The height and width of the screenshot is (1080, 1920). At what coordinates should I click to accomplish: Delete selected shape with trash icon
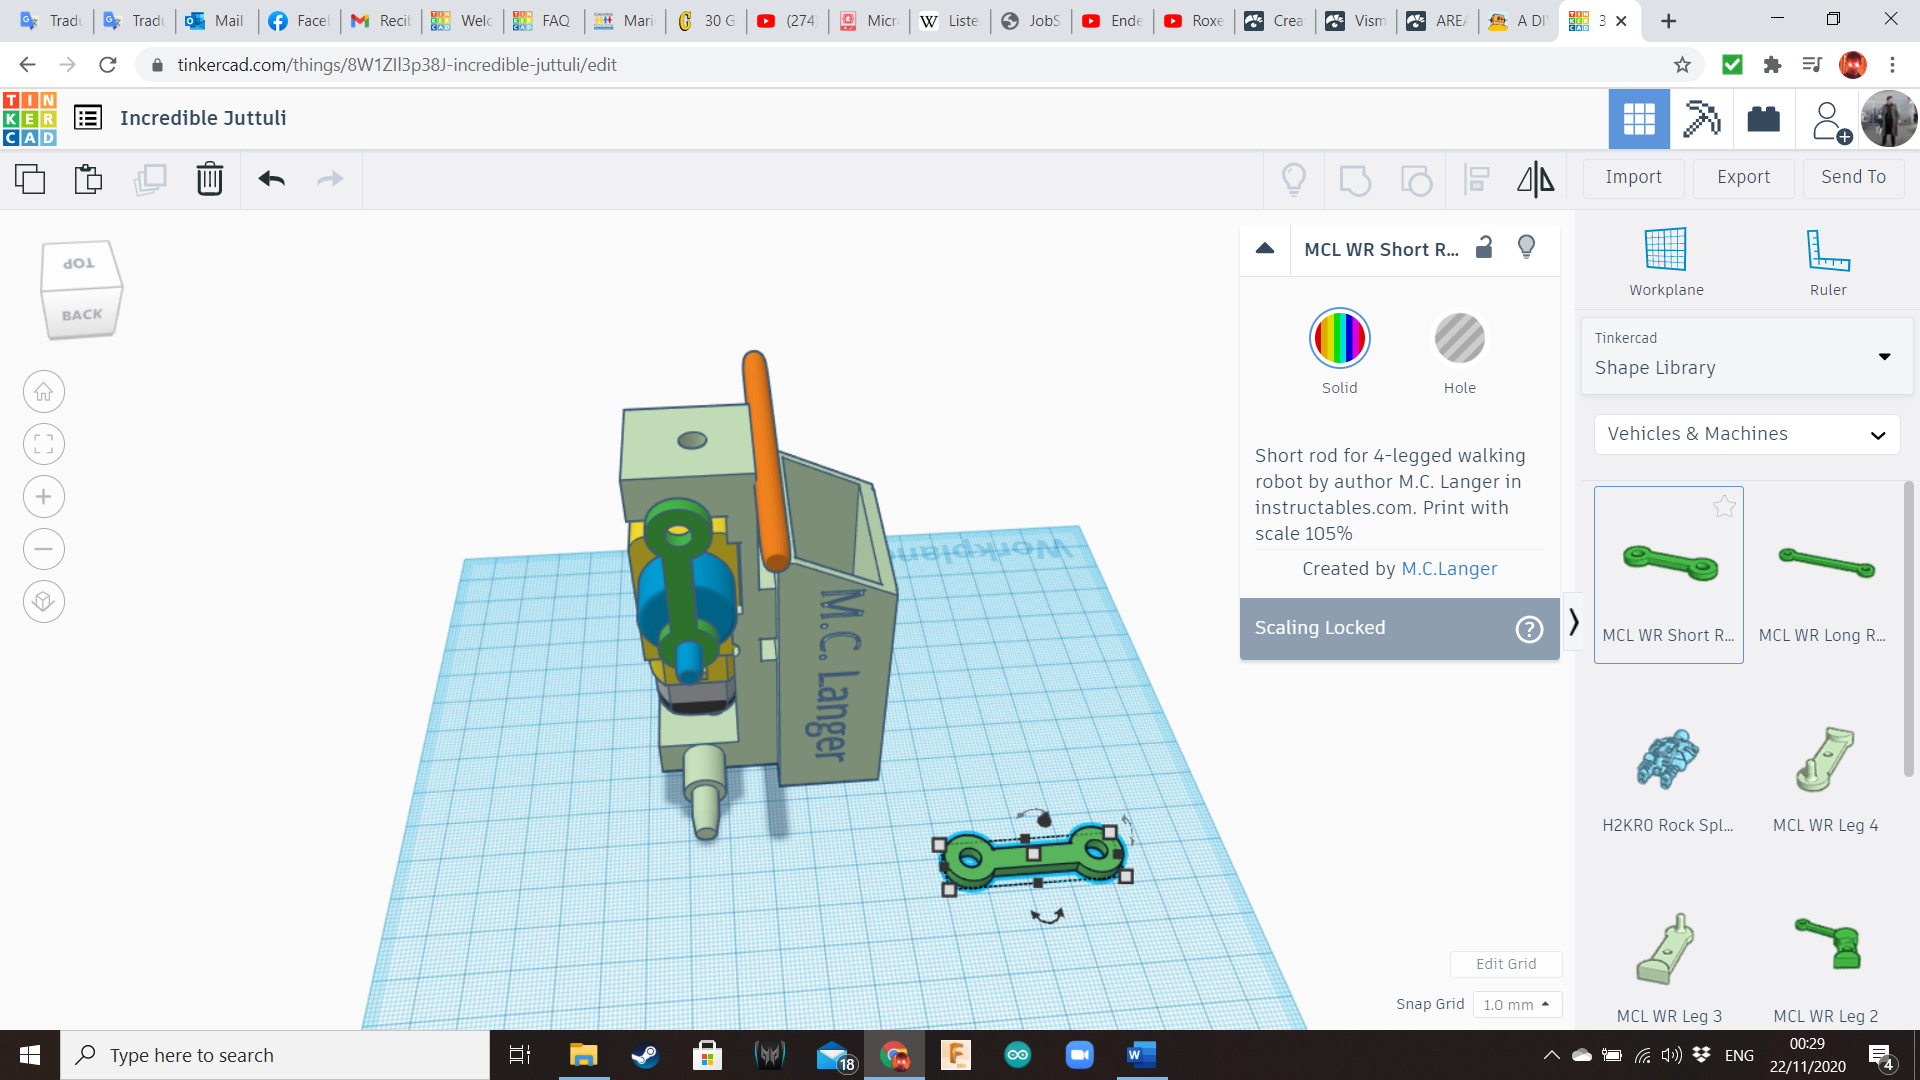pyautogui.click(x=209, y=179)
